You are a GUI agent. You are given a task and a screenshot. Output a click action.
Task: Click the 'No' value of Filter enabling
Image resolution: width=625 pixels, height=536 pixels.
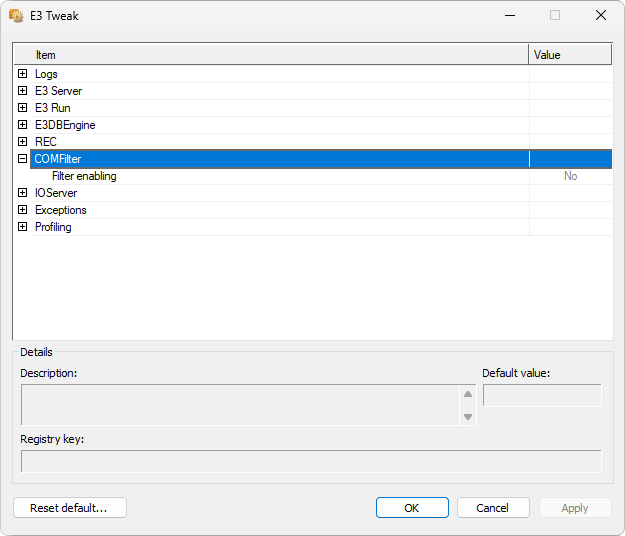click(x=570, y=176)
